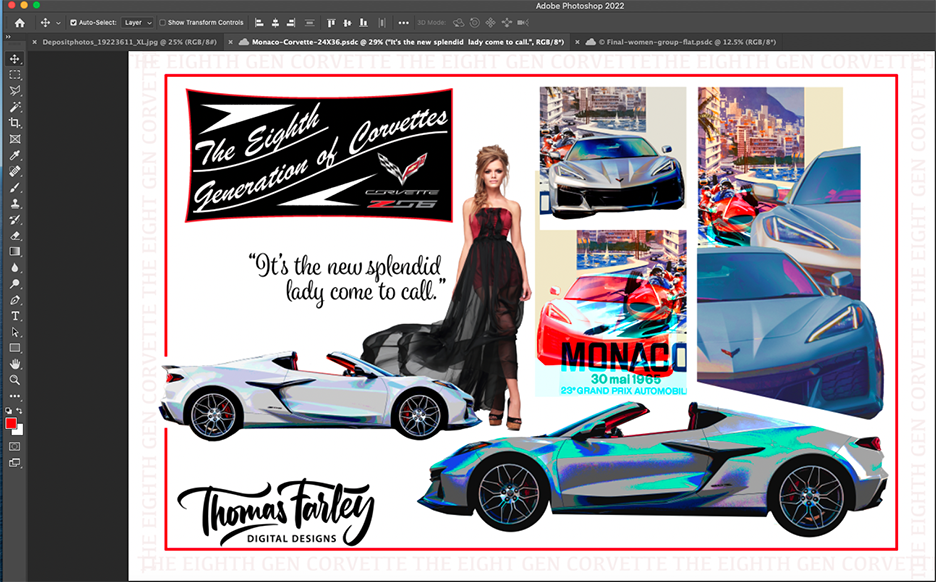The image size is (936, 582).
Task: Select the Pen tool
Action: coord(15,300)
